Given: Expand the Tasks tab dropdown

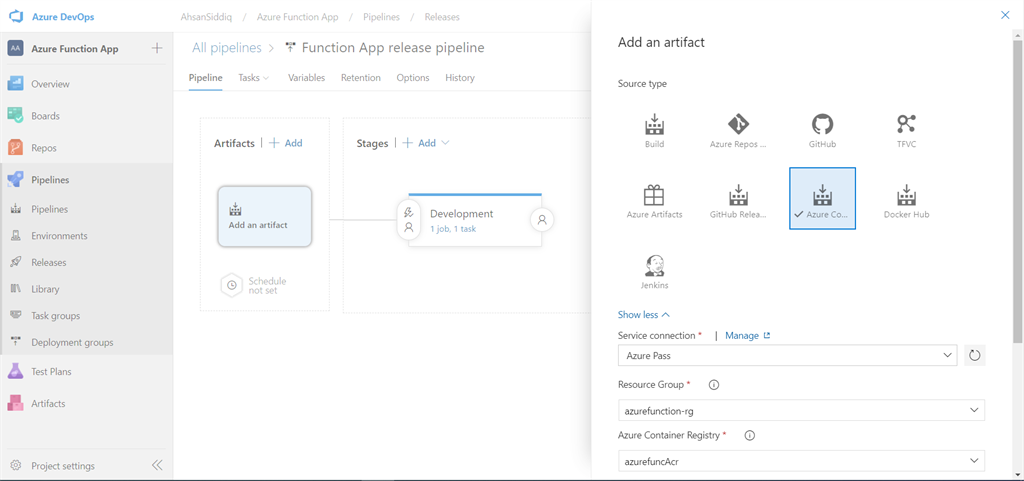Looking at the screenshot, I should 266,78.
